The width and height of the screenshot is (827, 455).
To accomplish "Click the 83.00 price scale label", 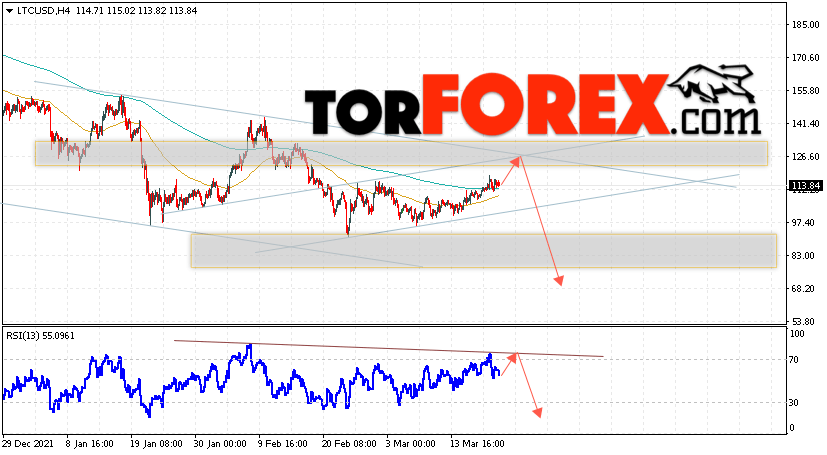I will pos(805,256).
